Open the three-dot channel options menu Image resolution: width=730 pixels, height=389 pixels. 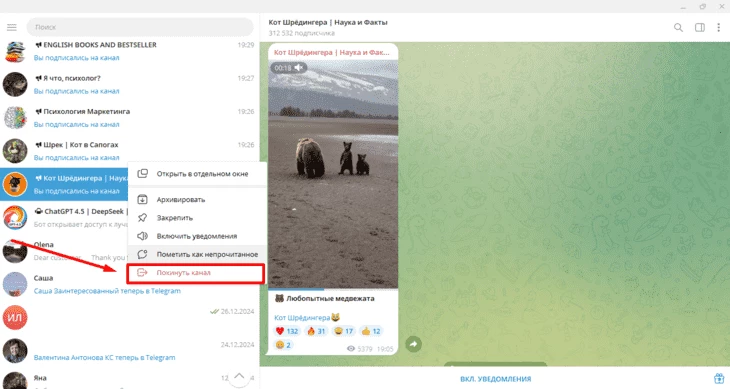[x=718, y=27]
